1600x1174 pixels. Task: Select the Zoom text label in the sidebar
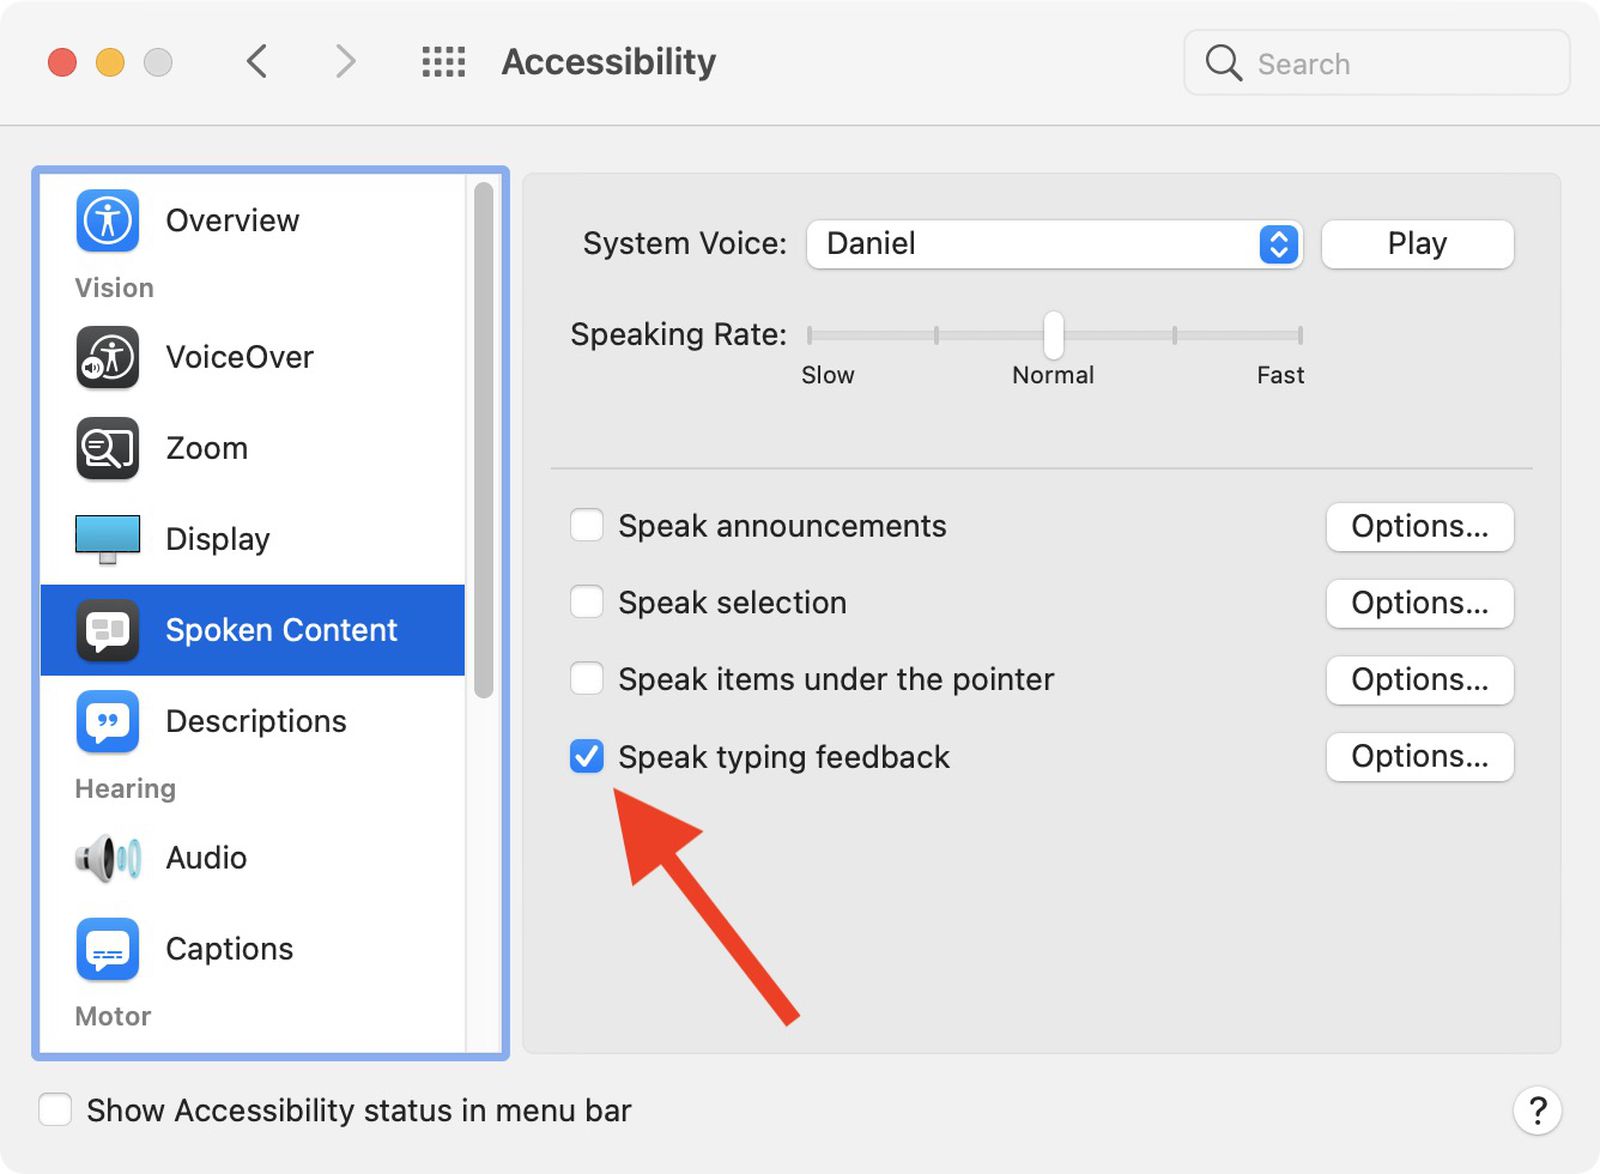(206, 448)
